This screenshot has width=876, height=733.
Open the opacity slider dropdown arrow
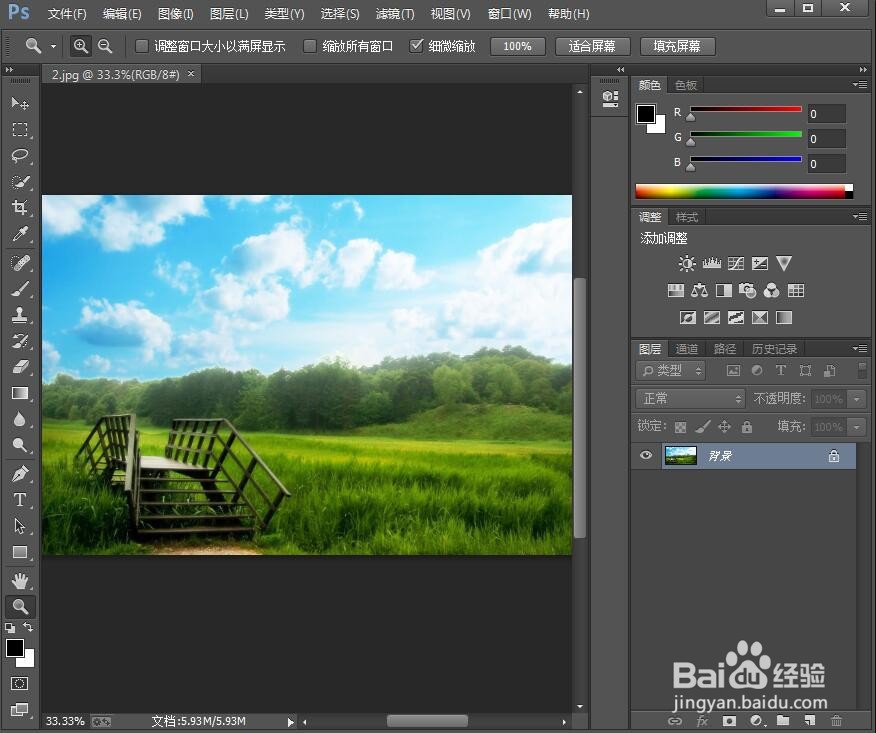[856, 399]
